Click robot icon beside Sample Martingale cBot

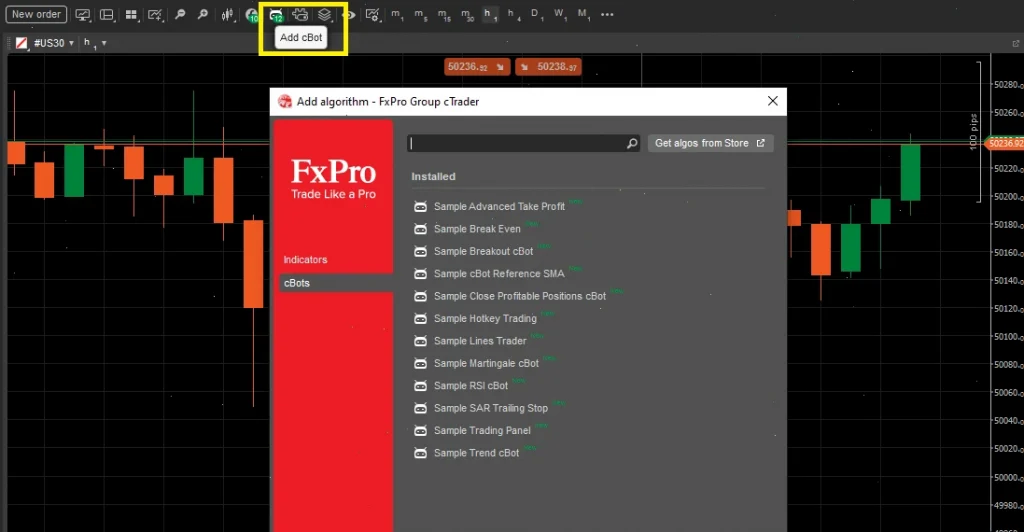point(421,363)
